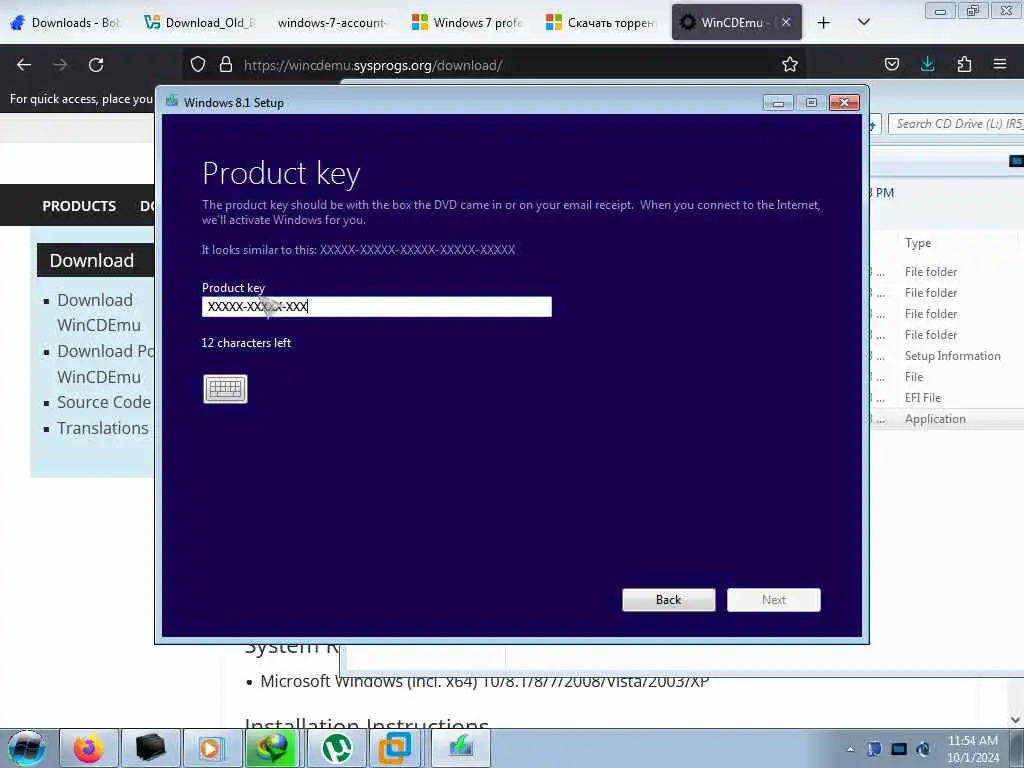Open the Translations link

coord(103,428)
